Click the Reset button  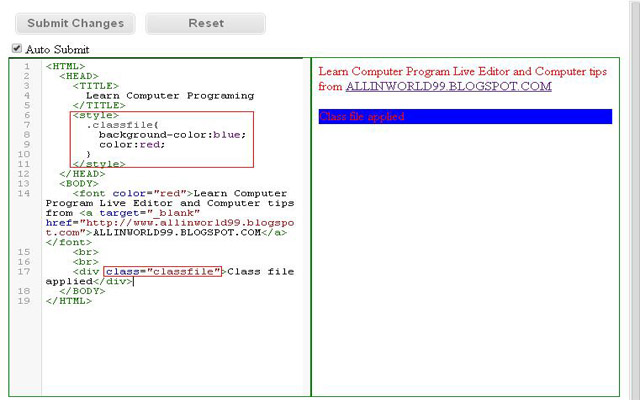pos(206,23)
